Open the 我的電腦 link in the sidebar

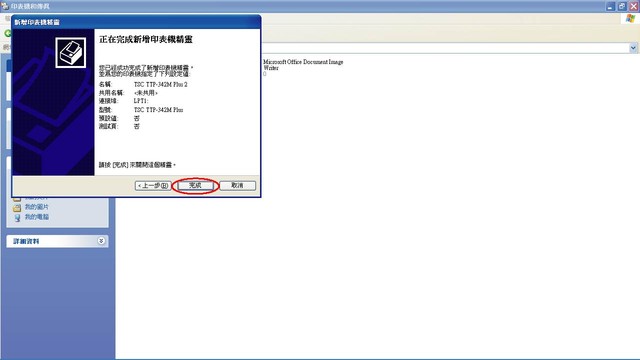click(37, 217)
